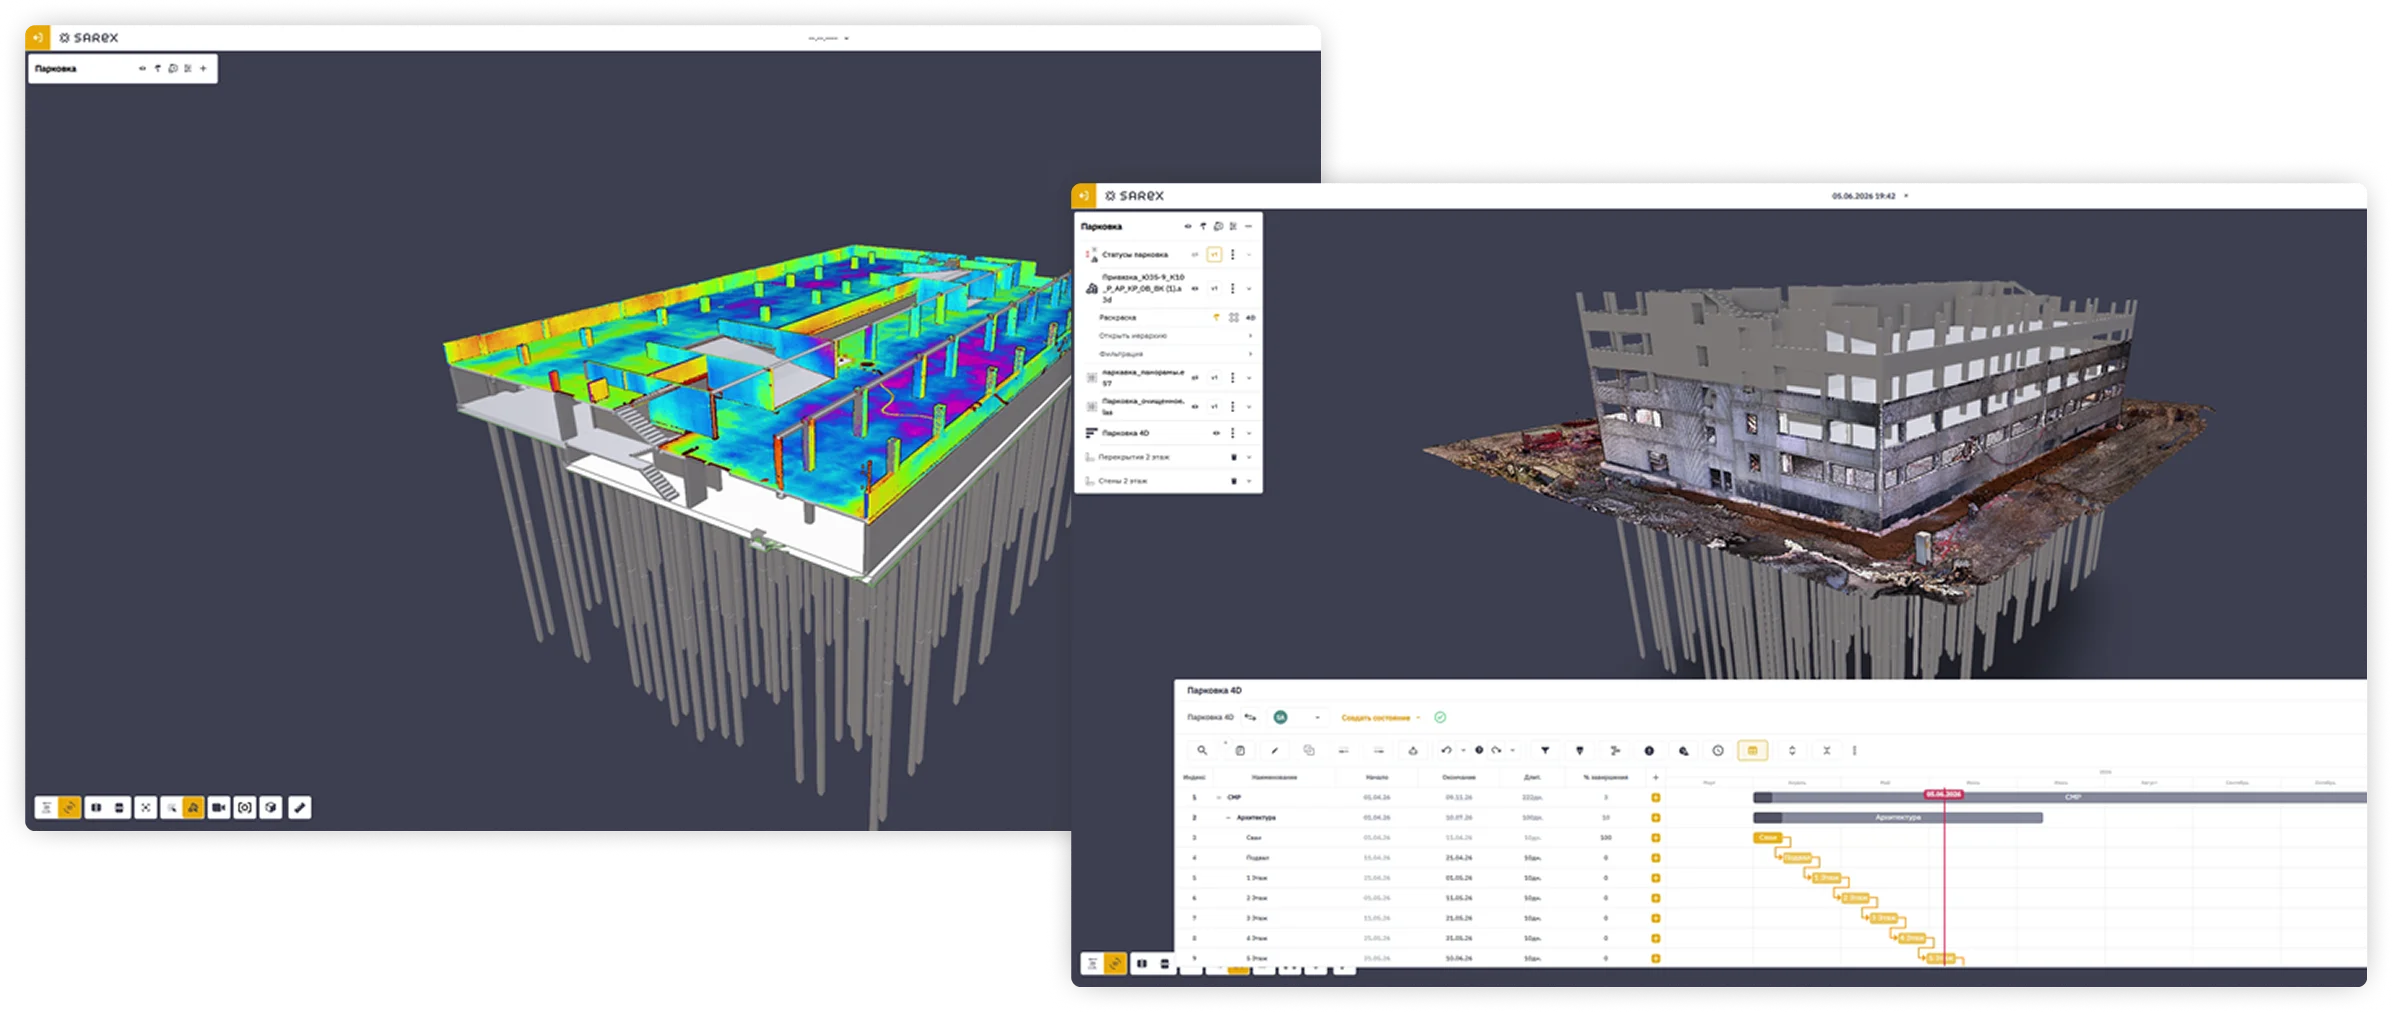Toggle visibility of Парковка_очищенное layer
Image resolution: width=2393 pixels, height=1013 pixels.
tap(1195, 406)
